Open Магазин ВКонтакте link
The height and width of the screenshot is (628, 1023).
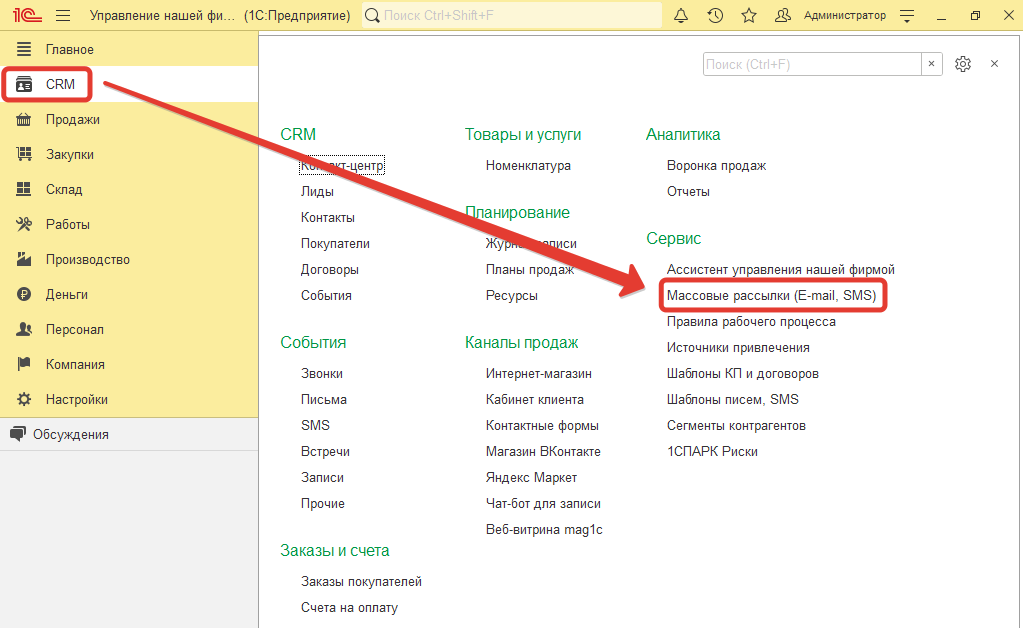click(x=543, y=452)
